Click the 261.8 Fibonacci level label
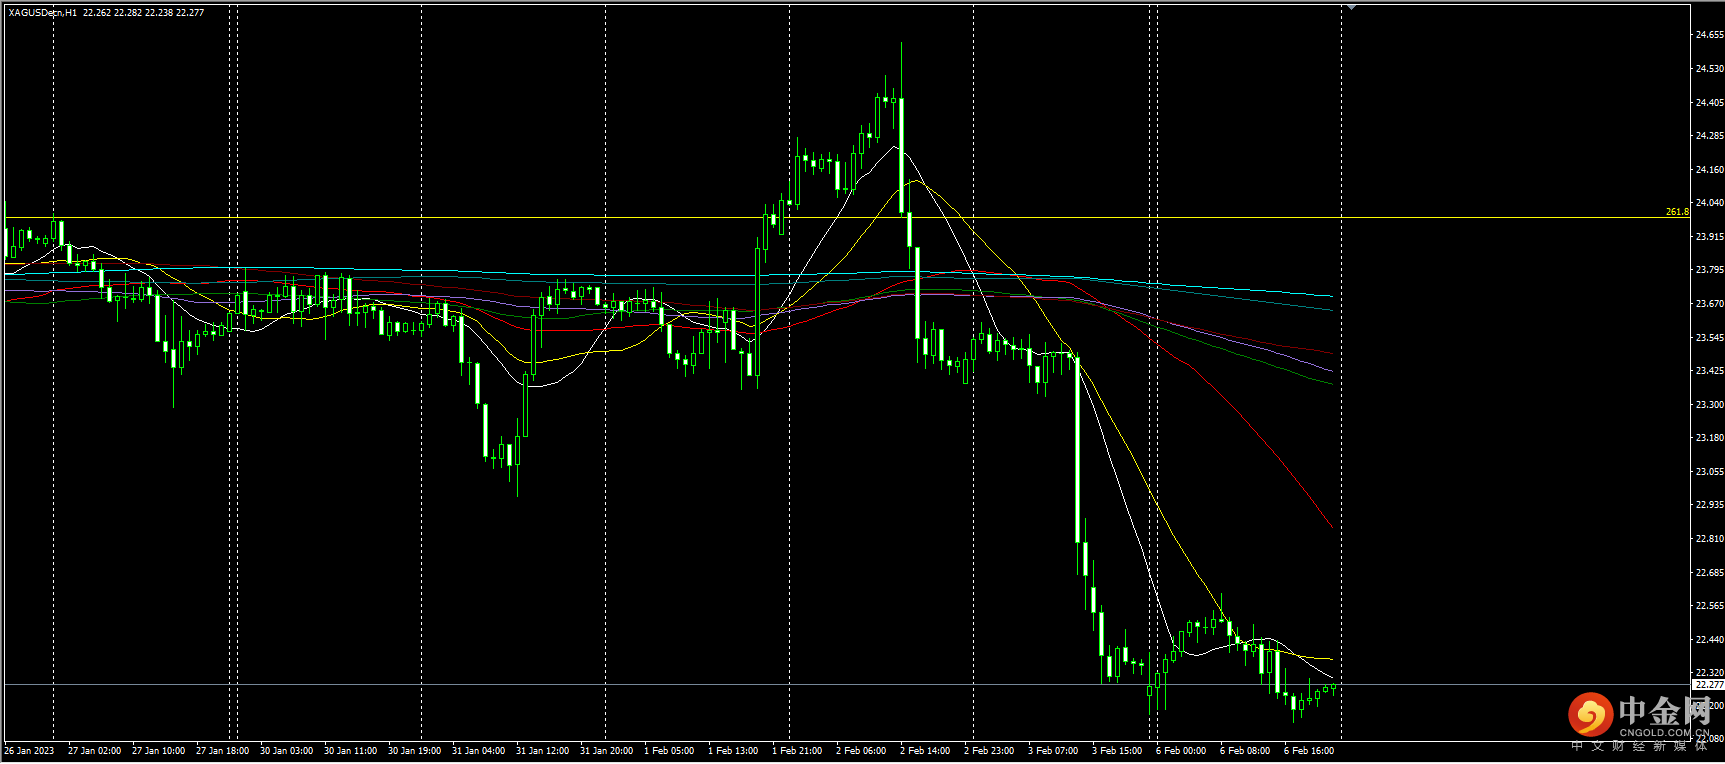 1676,212
